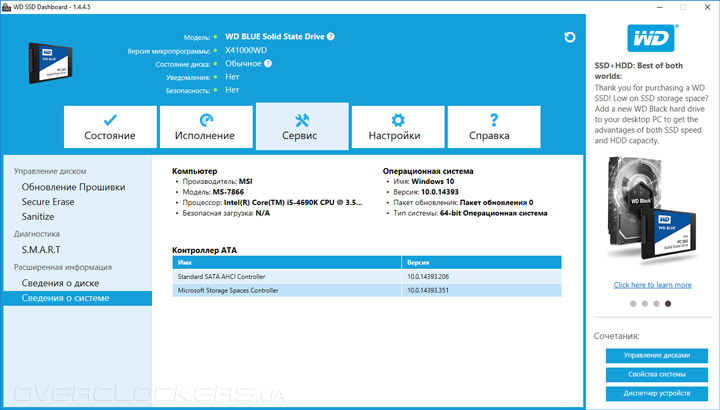Click the Диспетчер устройств button
720x410 pixels.
click(x=657, y=393)
